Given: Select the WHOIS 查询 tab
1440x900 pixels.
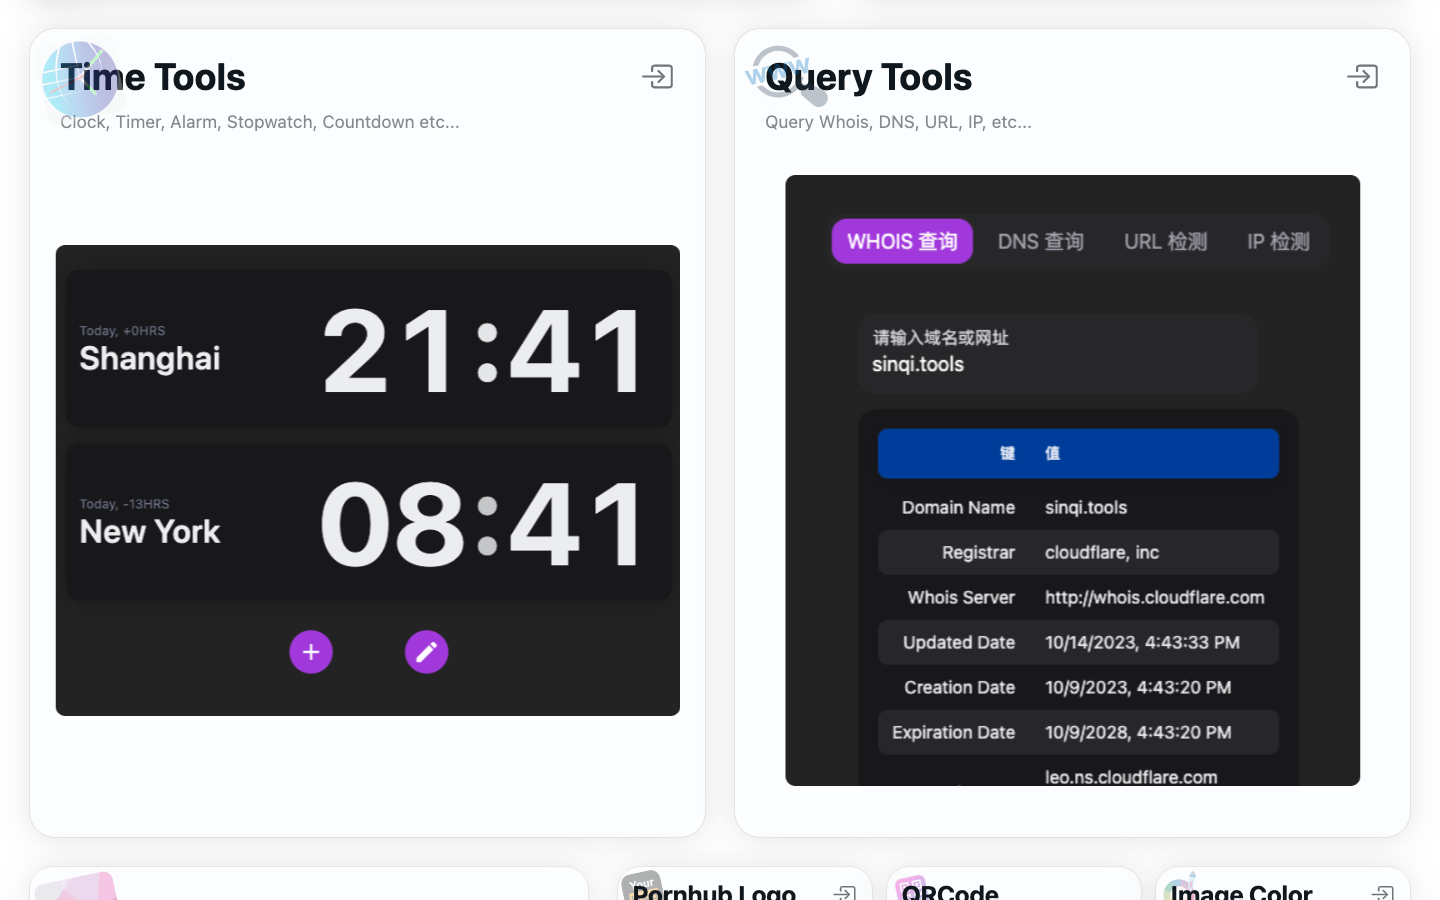Looking at the screenshot, I should pyautogui.click(x=902, y=242).
